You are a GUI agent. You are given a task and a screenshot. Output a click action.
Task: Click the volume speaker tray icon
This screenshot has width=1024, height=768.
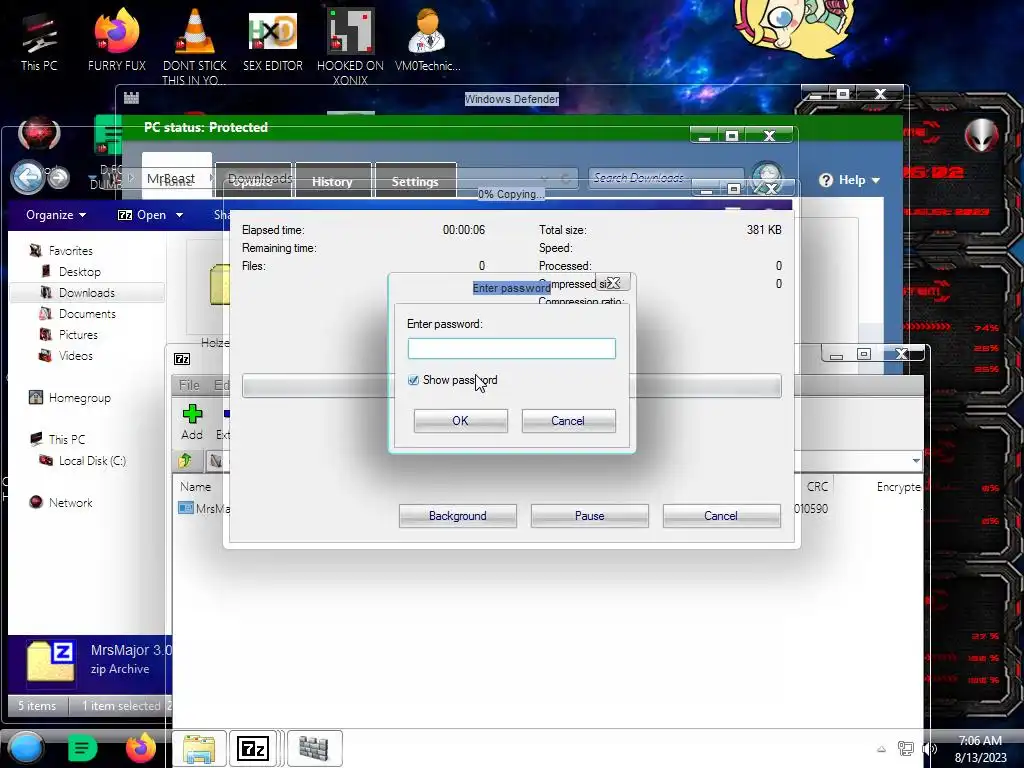coord(929,748)
